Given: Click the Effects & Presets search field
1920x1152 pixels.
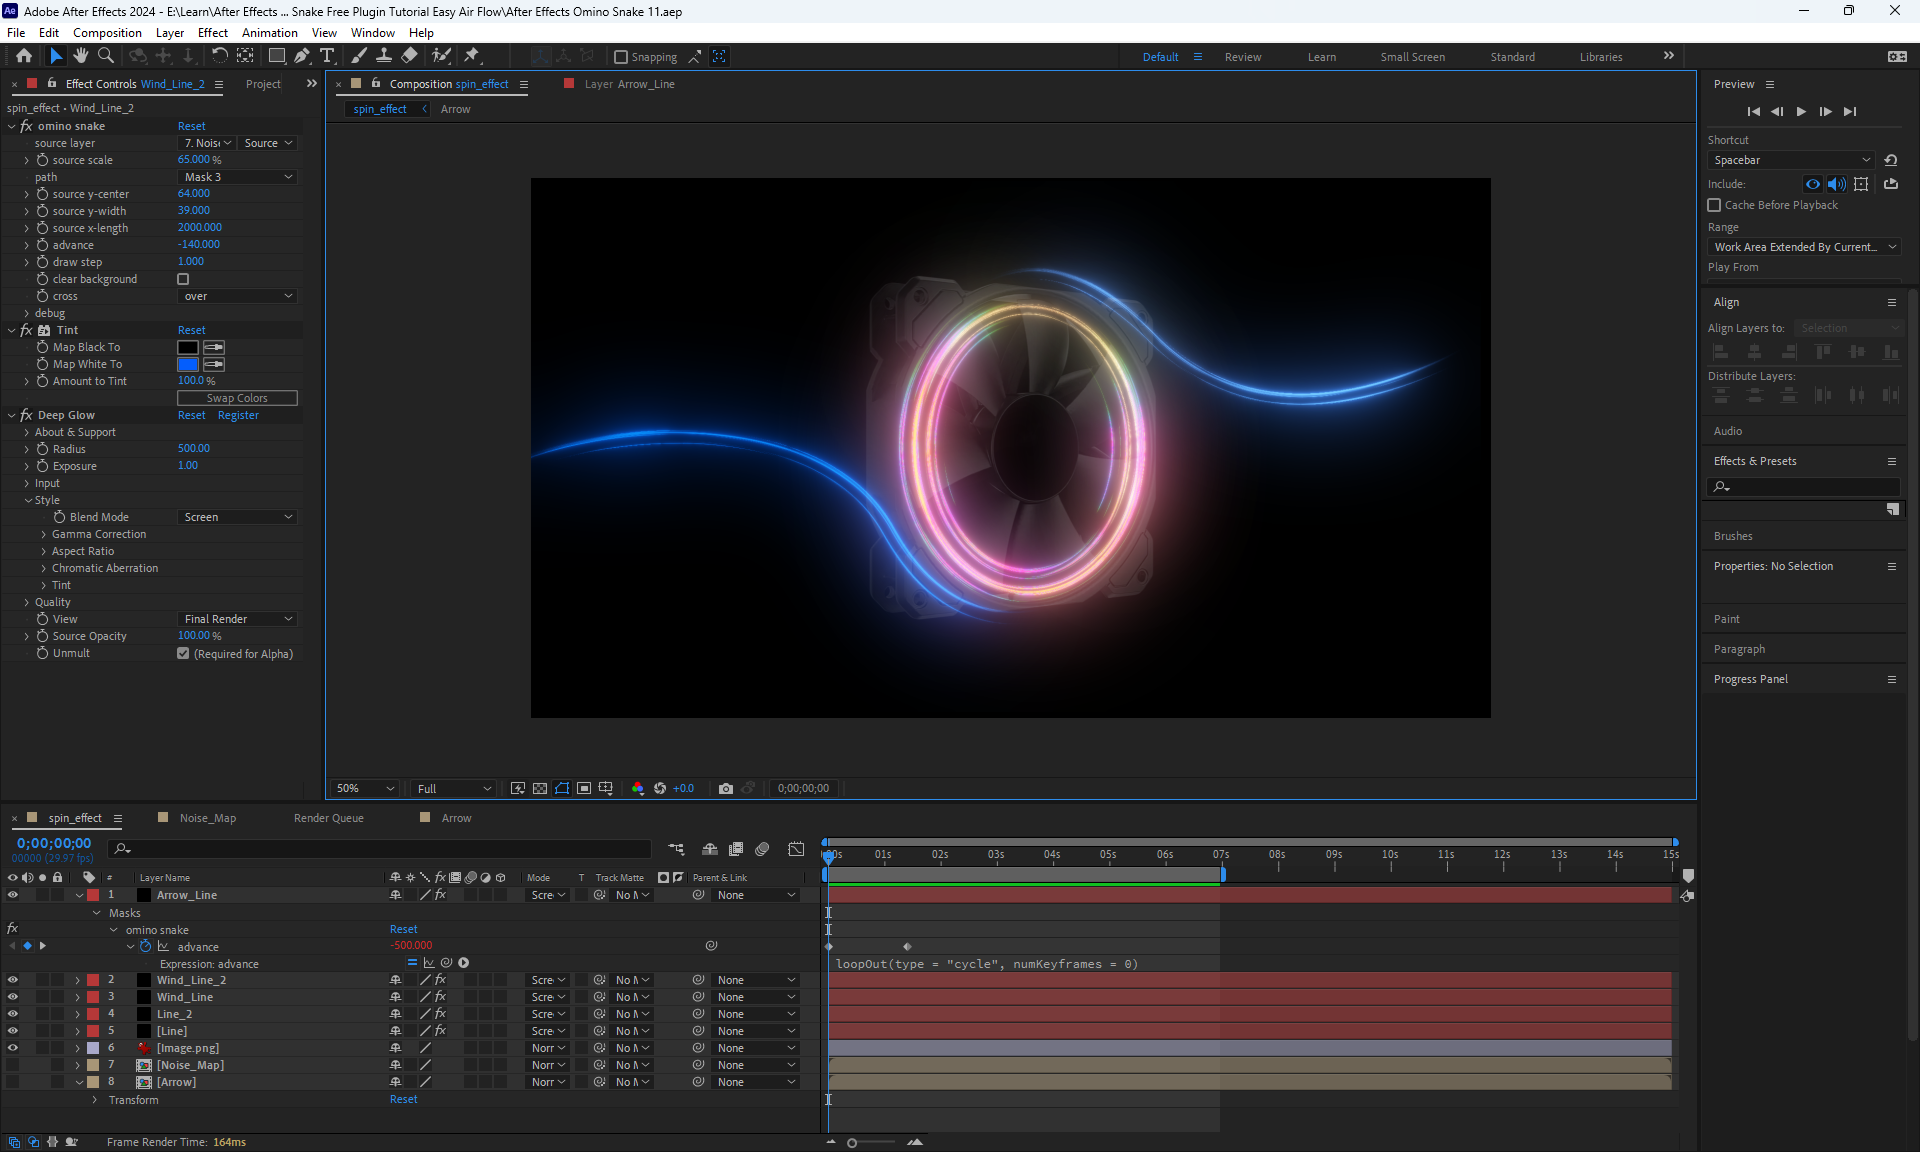Looking at the screenshot, I should click(1810, 486).
